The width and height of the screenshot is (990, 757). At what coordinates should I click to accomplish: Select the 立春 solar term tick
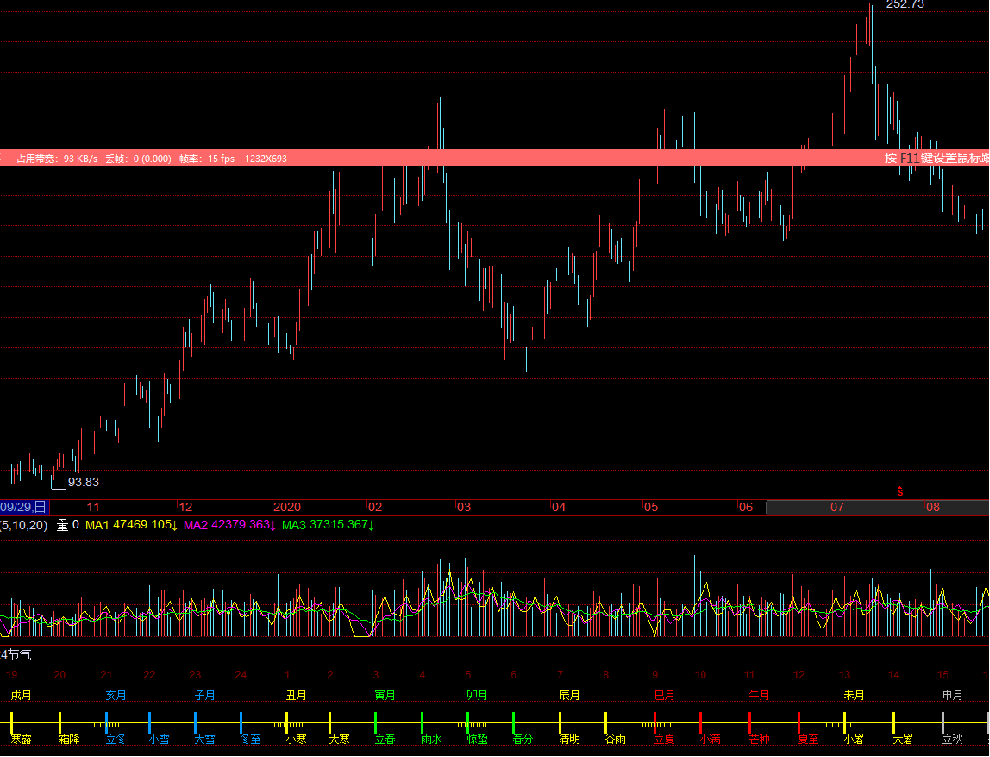tap(384, 739)
